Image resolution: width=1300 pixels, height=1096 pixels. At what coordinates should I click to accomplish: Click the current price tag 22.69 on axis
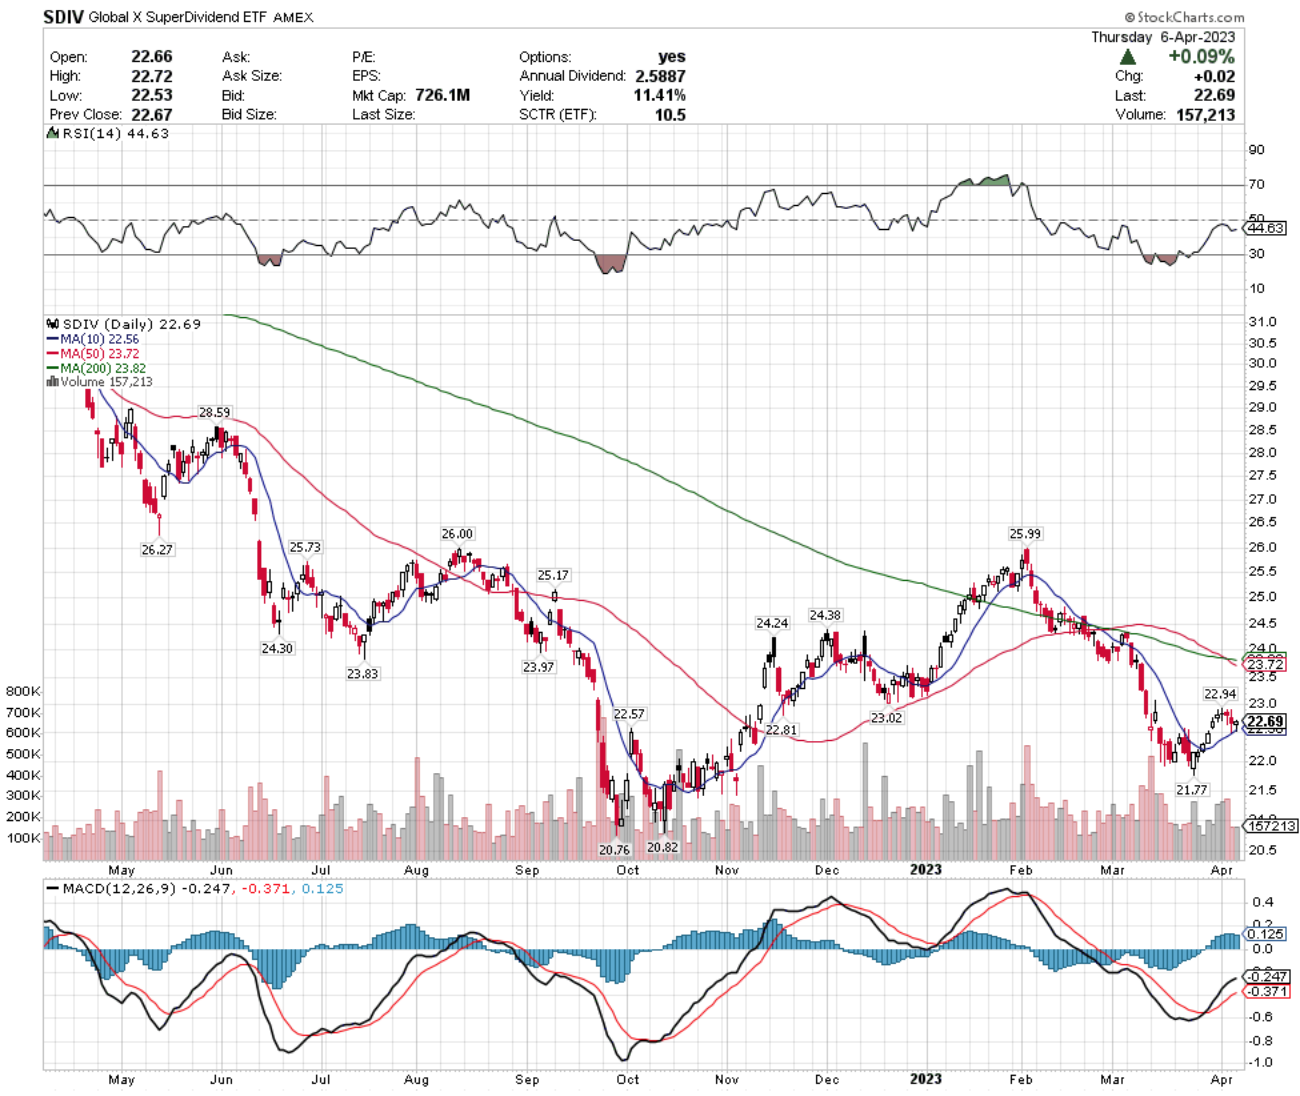coord(1265,721)
